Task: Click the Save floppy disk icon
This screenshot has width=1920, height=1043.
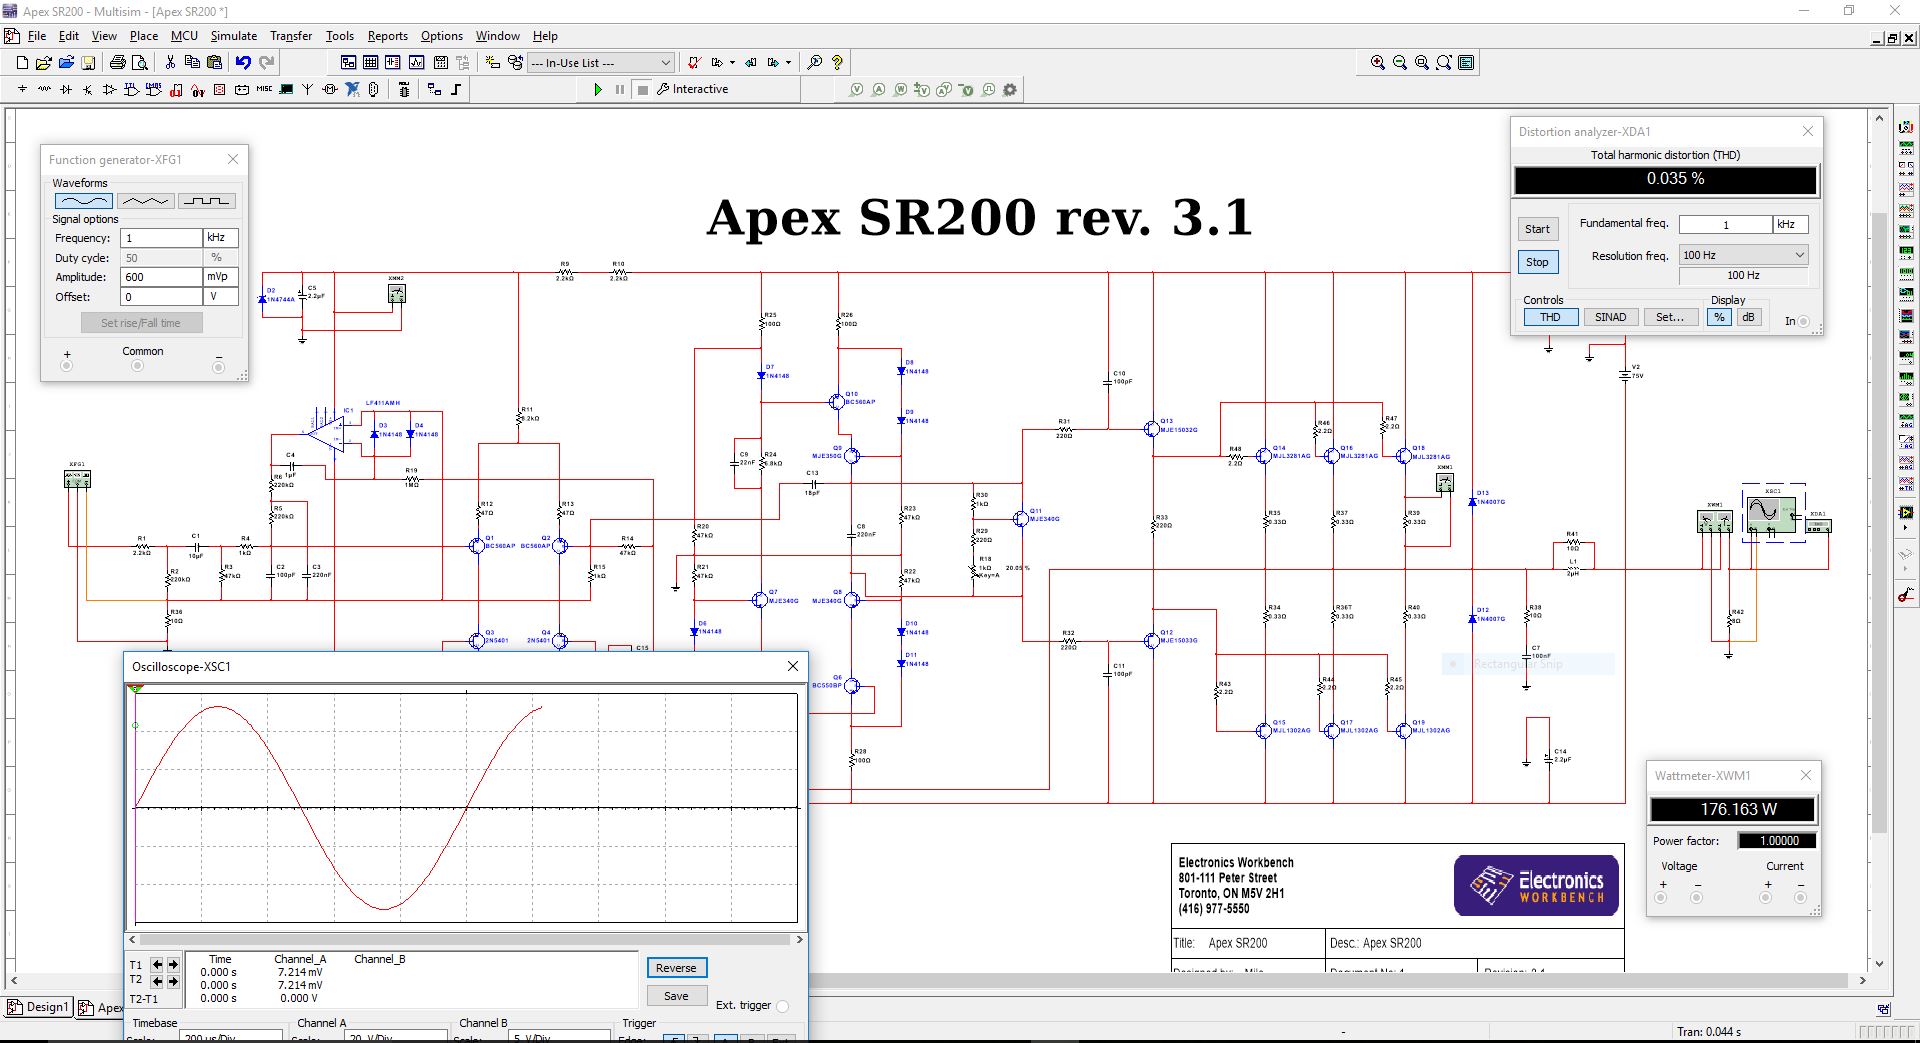Action: coord(88,62)
